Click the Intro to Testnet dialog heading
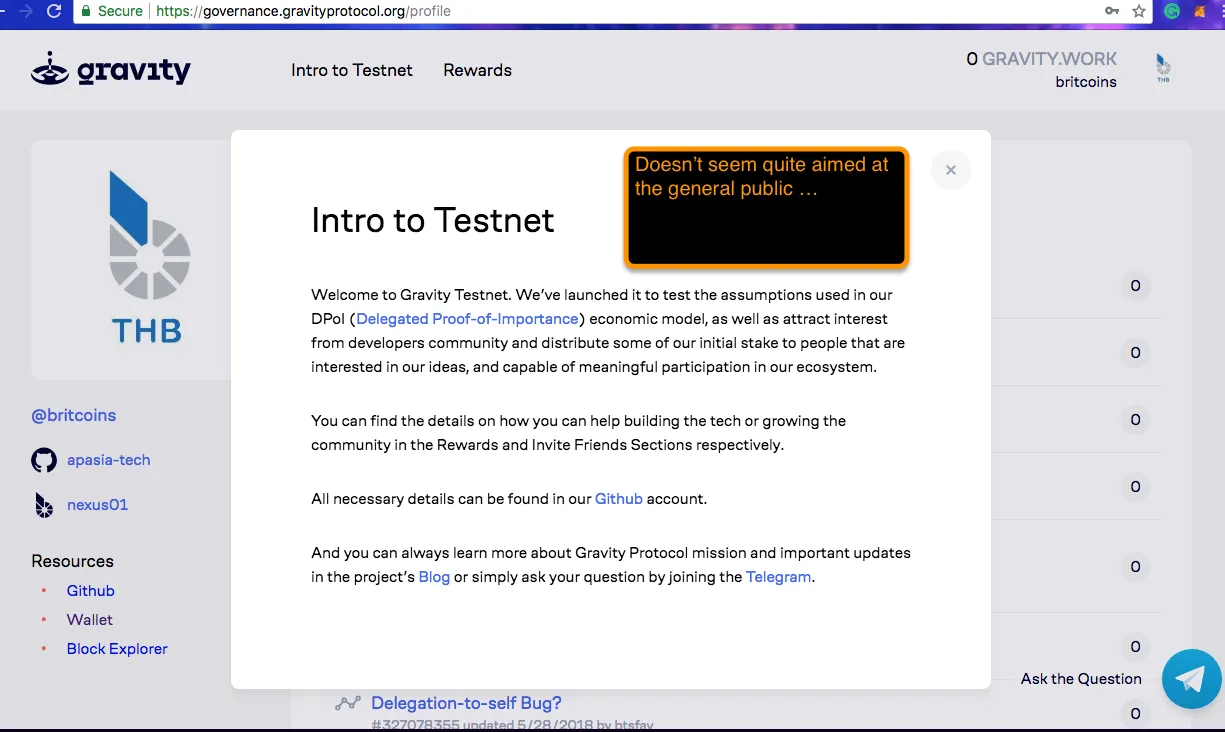Screen dimensions: 1225x732 point(432,220)
